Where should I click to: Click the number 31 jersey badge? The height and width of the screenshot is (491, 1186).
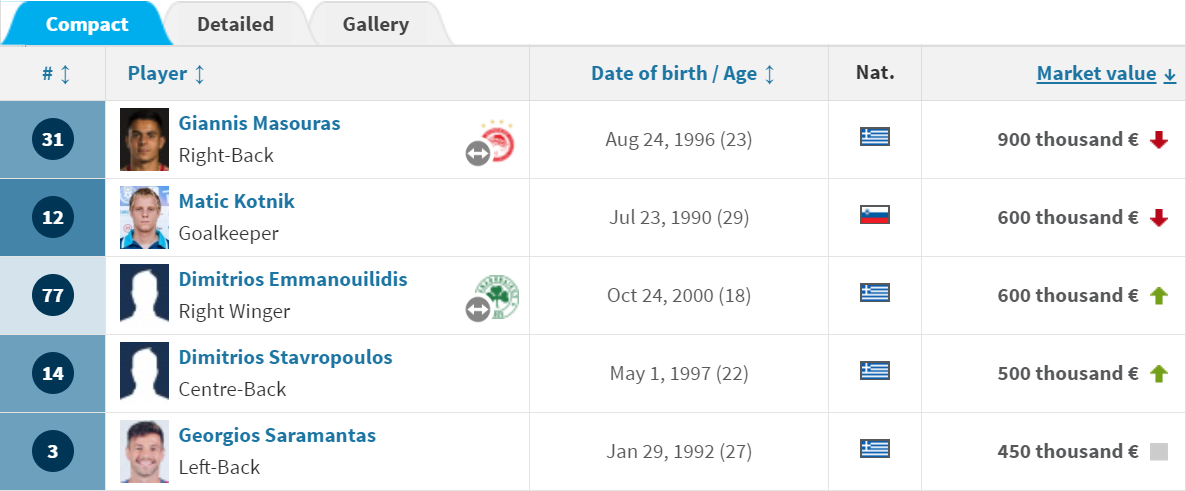tap(53, 140)
